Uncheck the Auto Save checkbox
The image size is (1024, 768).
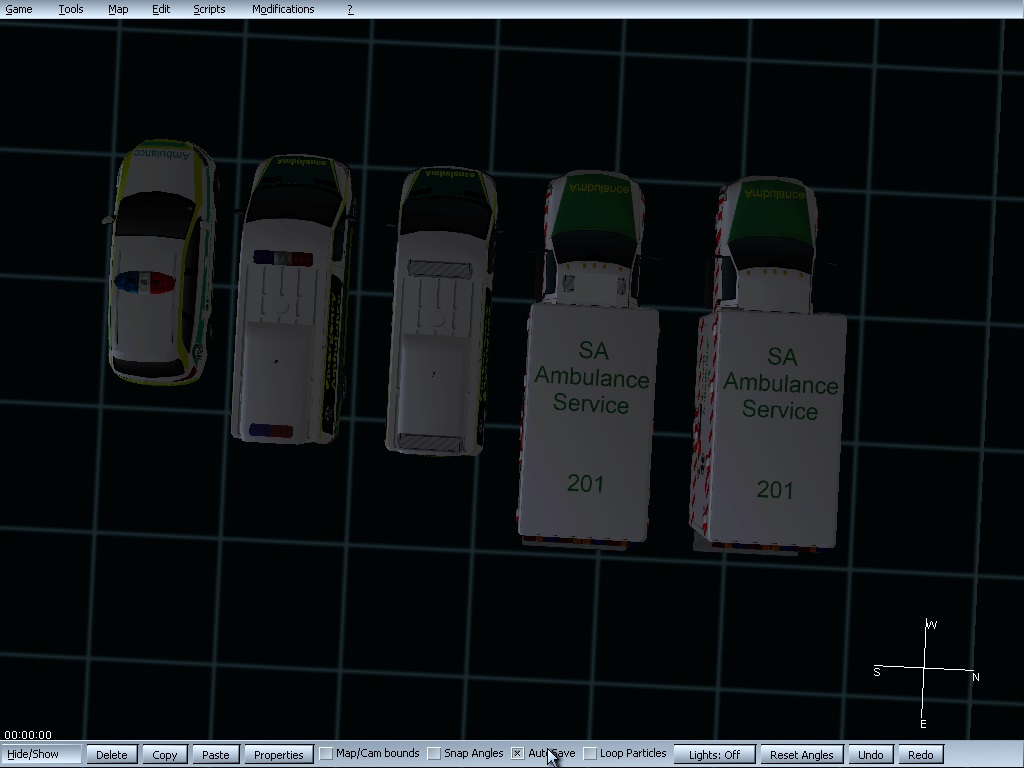[517, 754]
